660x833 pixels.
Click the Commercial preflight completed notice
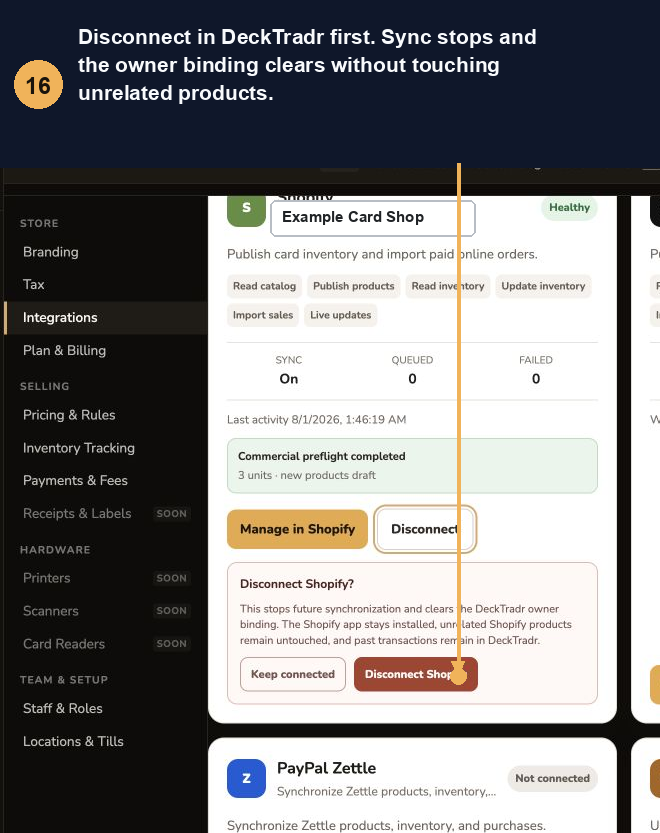[412, 466]
